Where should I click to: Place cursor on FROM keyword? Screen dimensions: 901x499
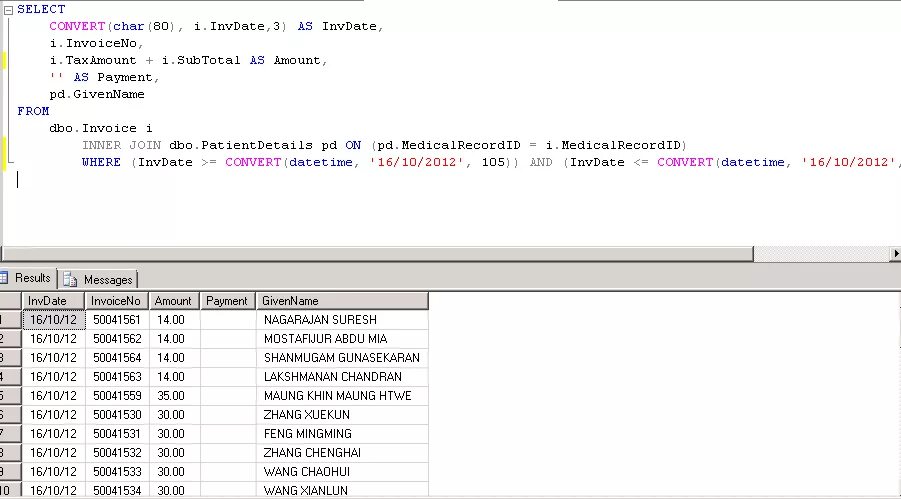click(x=33, y=111)
